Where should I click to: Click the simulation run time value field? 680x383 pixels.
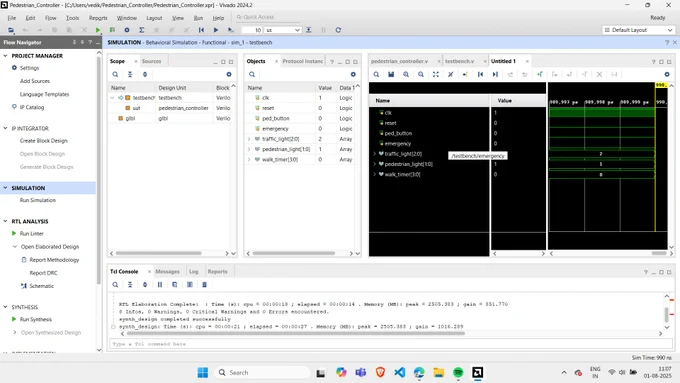pos(252,30)
